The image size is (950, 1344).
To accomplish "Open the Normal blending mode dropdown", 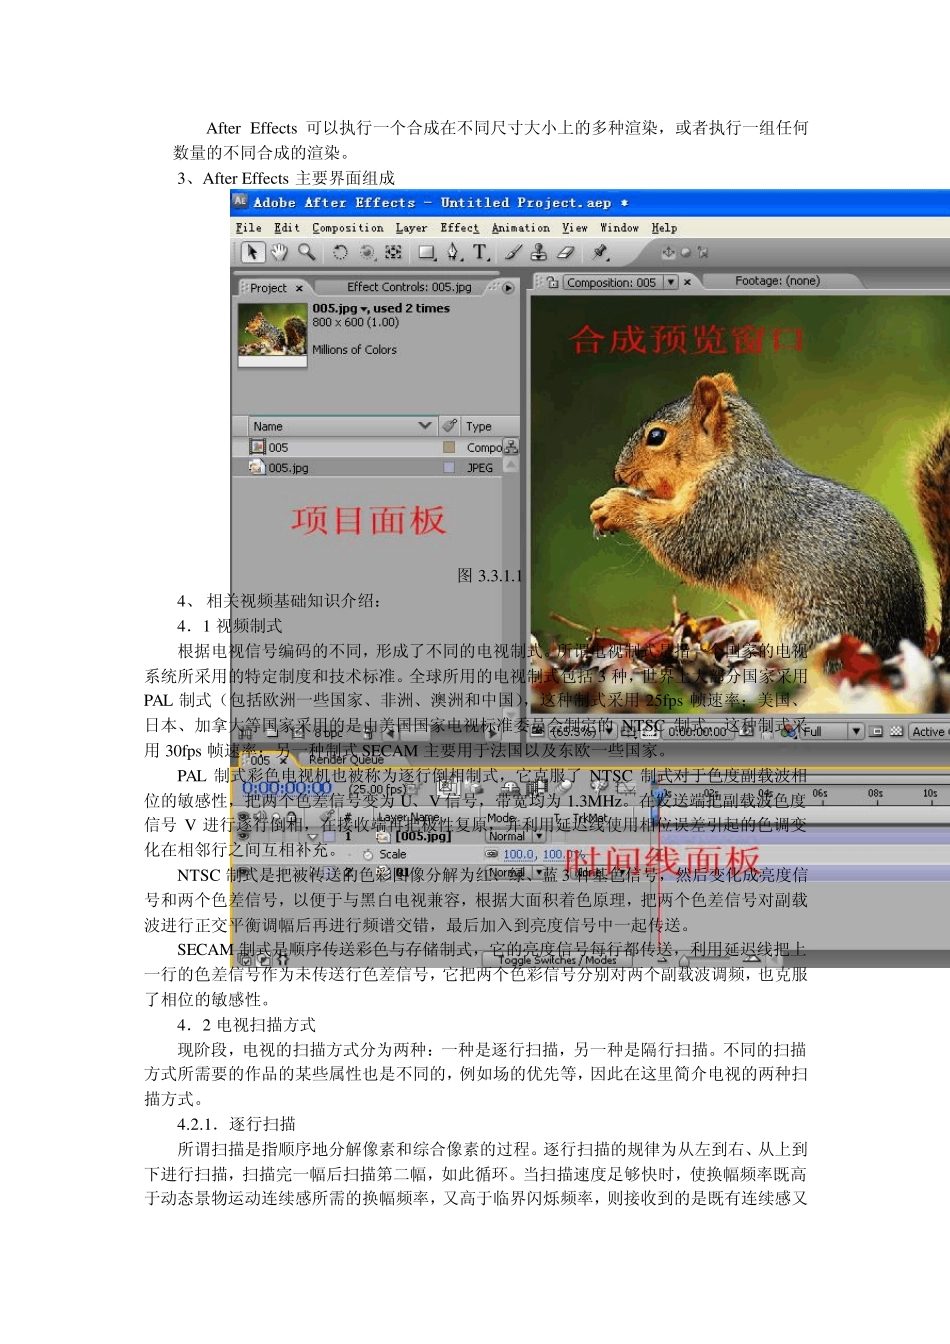I will (515, 836).
